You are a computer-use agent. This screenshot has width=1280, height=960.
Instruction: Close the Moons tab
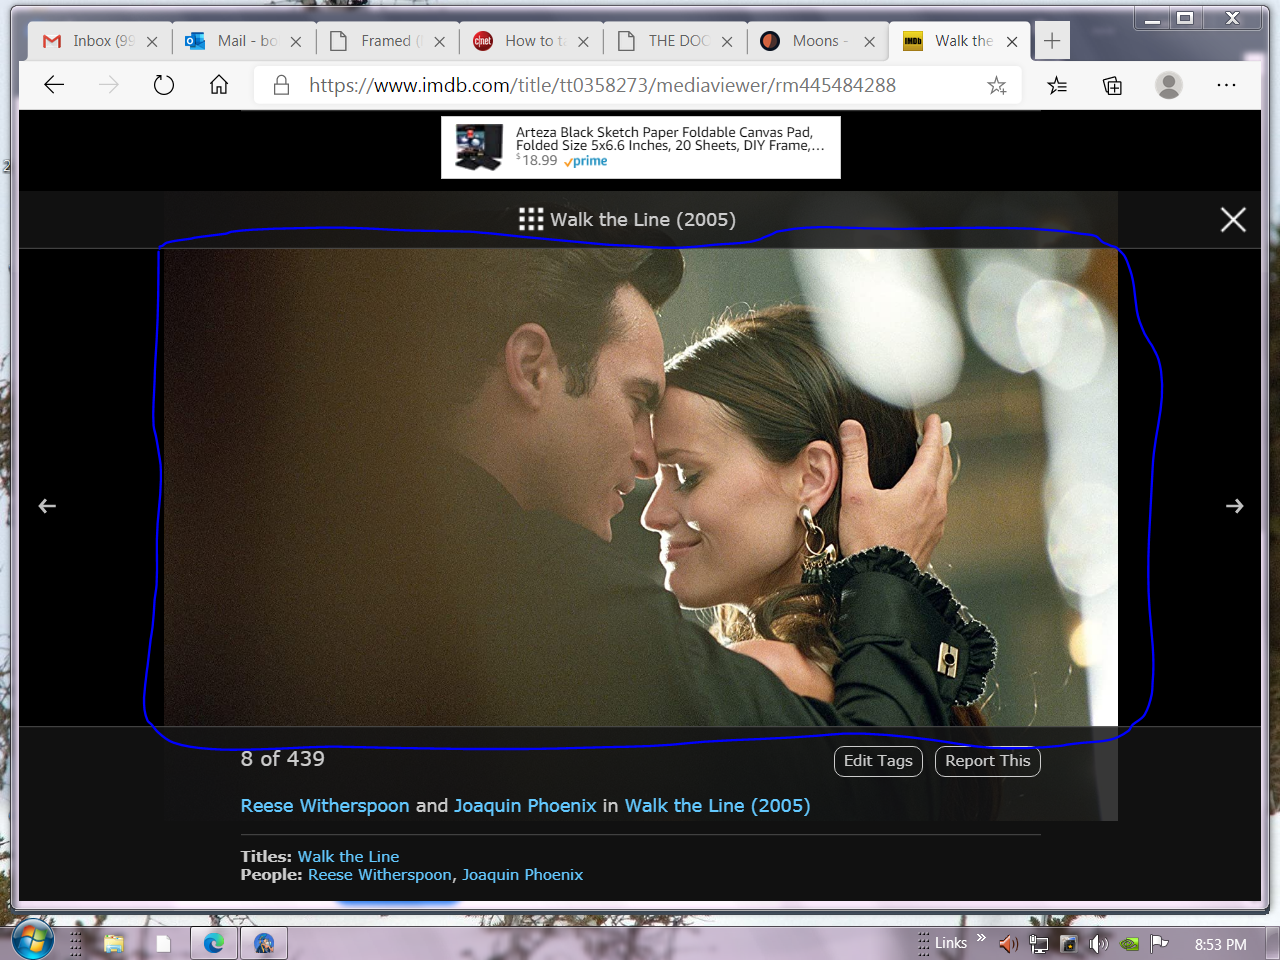[869, 42]
